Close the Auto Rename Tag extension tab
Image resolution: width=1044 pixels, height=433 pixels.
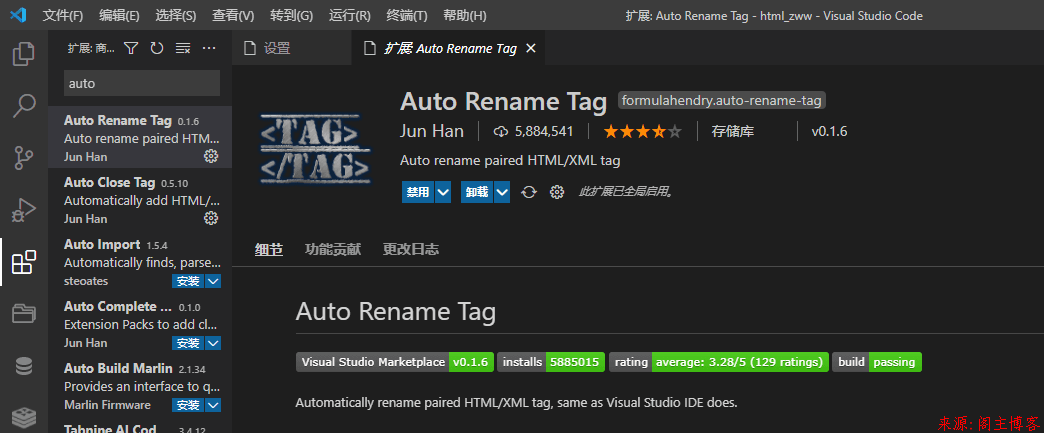pos(531,48)
